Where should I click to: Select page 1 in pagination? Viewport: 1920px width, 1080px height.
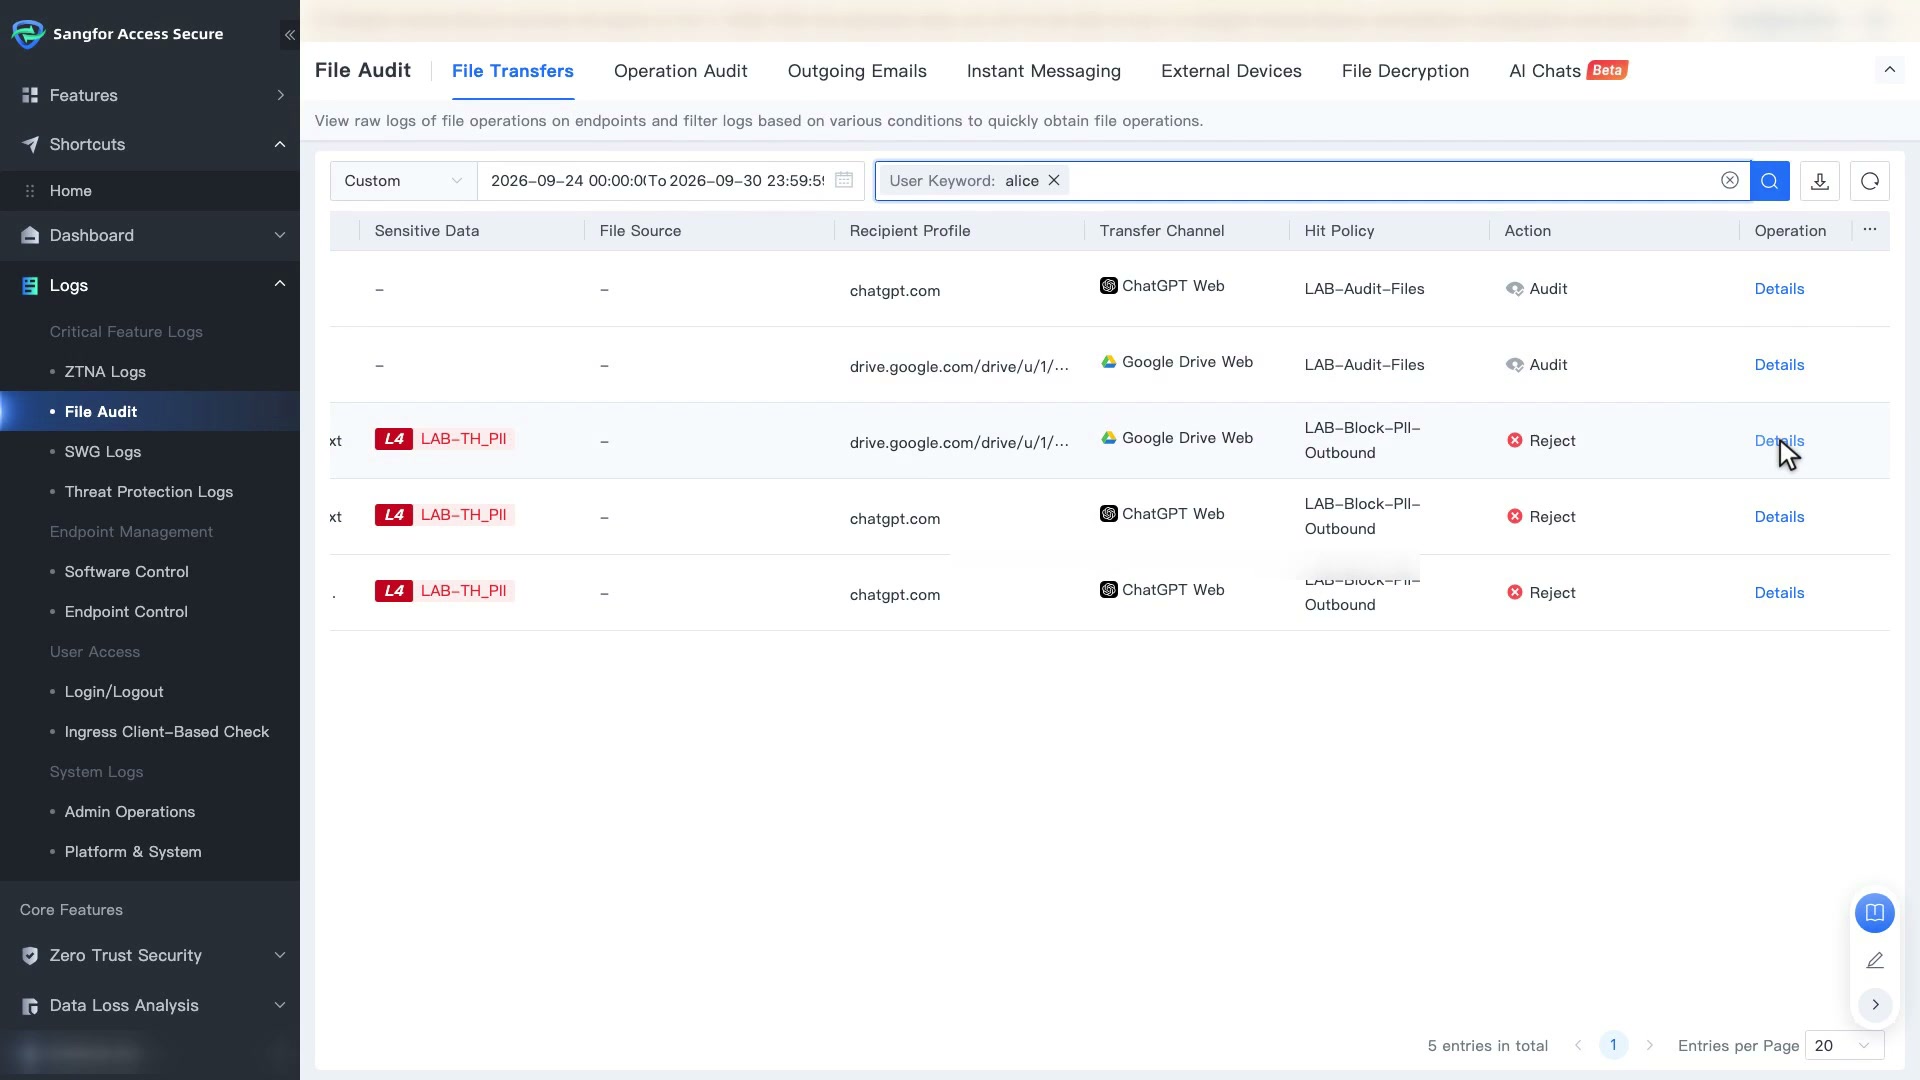(1613, 1046)
